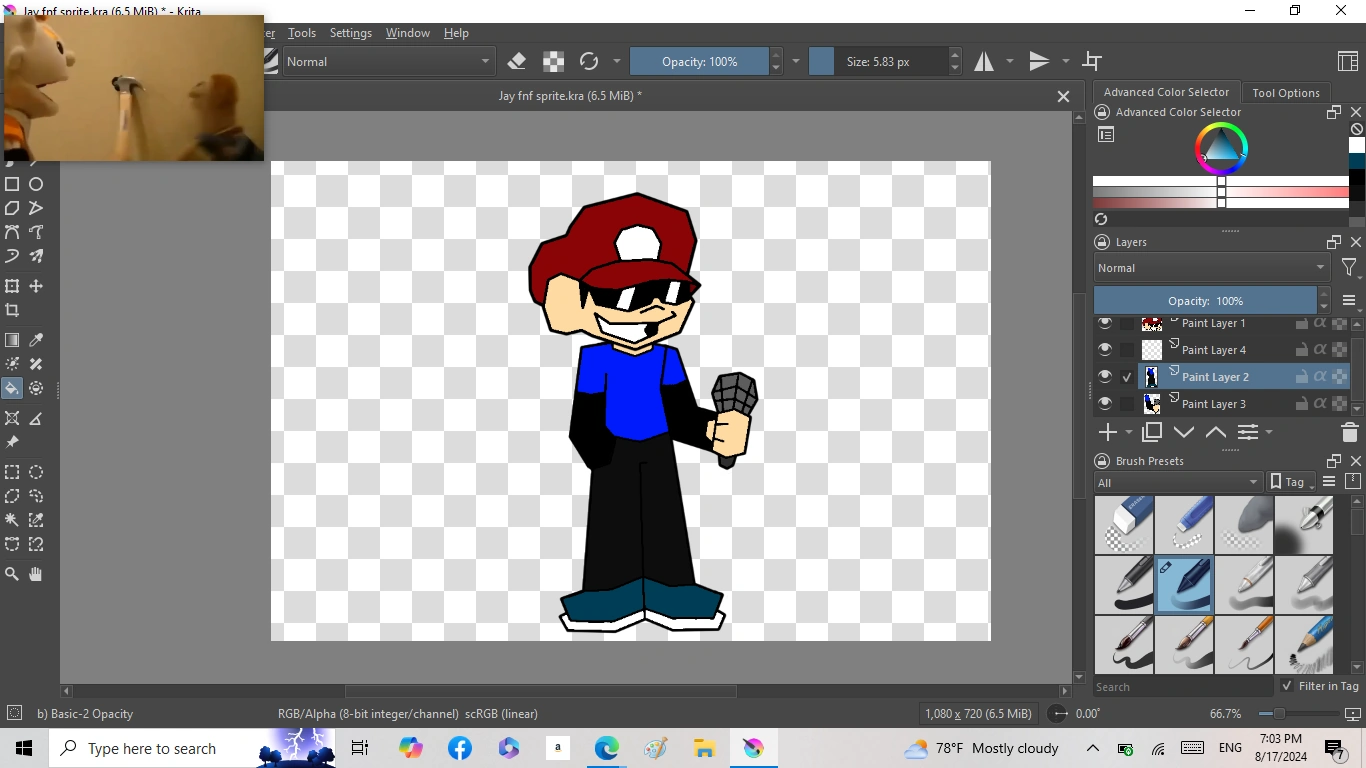Open the brush blending mode Normal dropdown
This screenshot has height=768, width=1366.
[x=388, y=61]
